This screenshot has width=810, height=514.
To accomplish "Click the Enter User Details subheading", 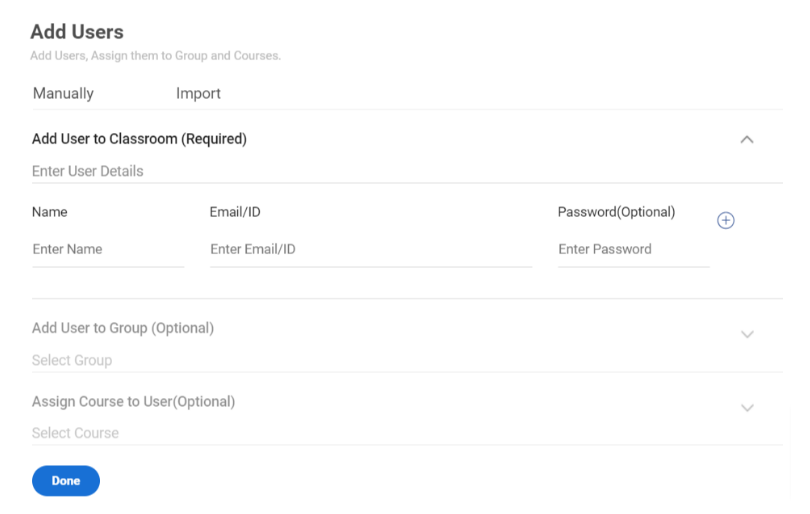I will pos(87,171).
